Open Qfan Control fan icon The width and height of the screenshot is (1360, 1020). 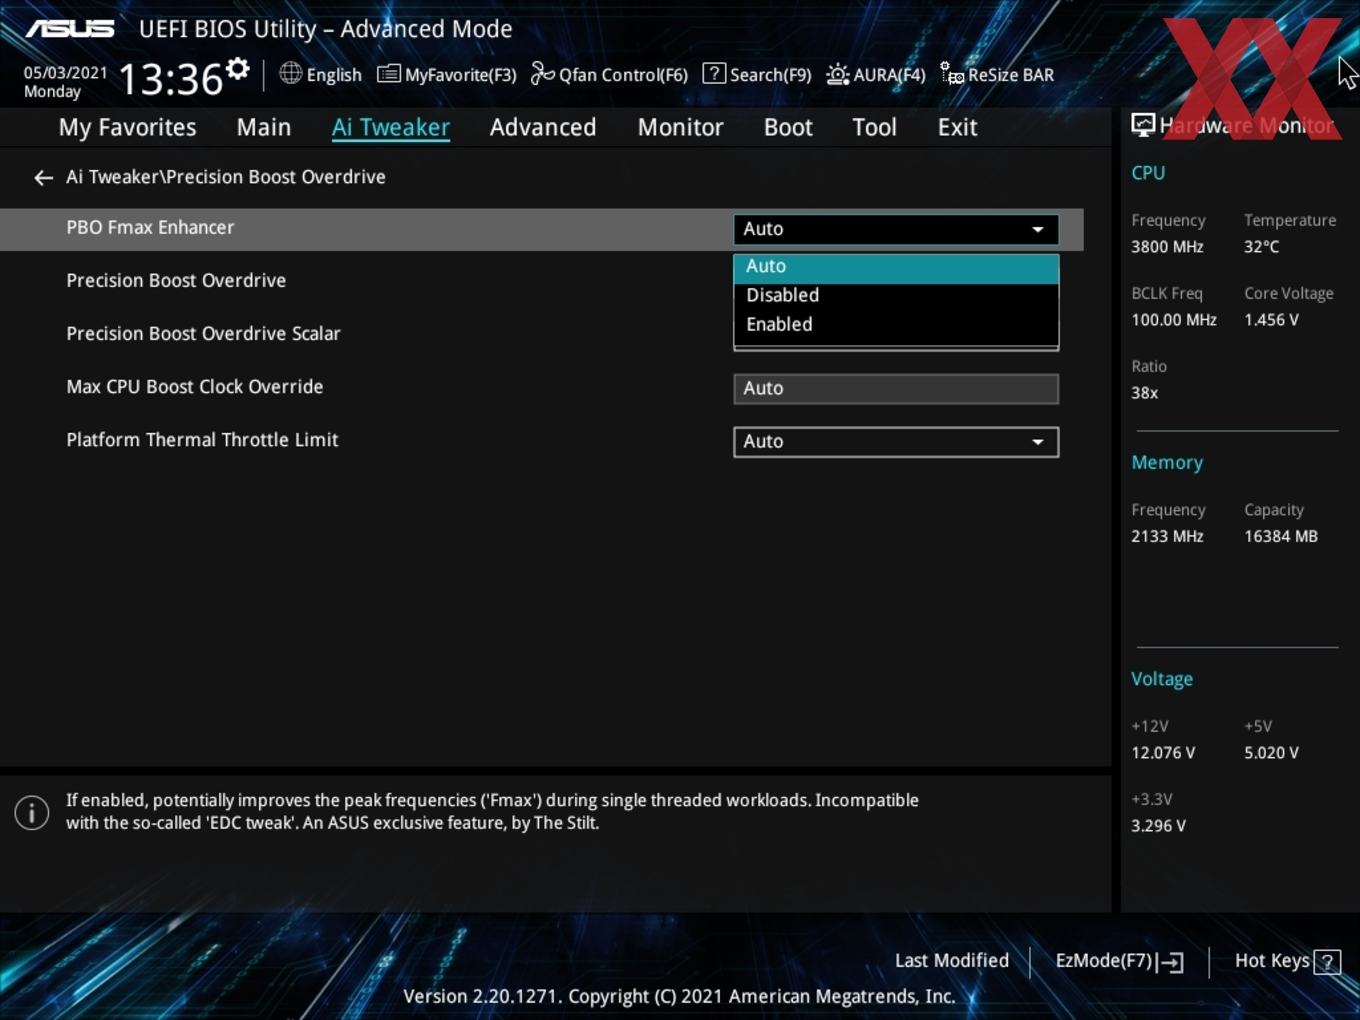tap(542, 74)
